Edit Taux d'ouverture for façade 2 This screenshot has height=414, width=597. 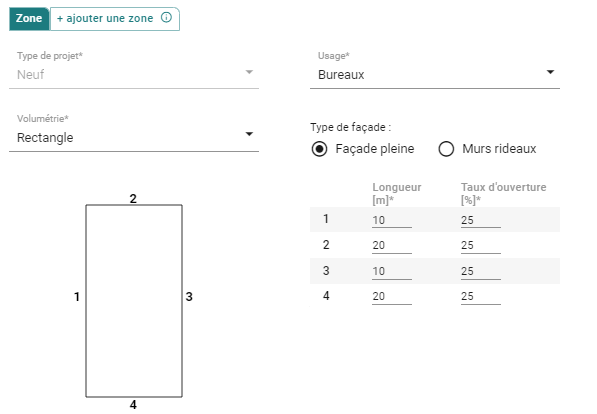[480, 245]
